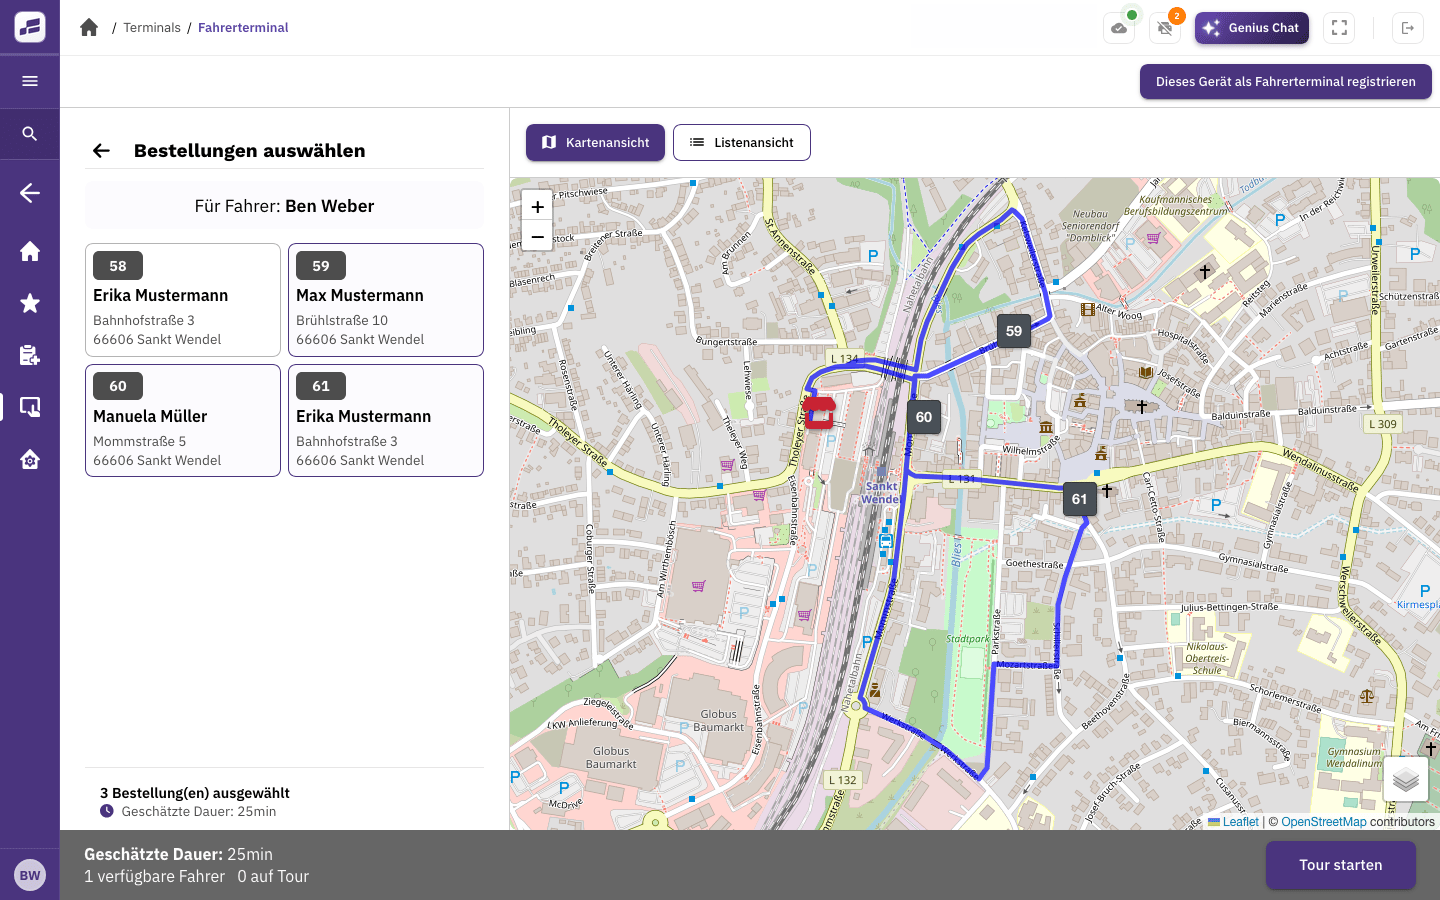This screenshot has width=1440, height=900.
Task: Click map marker 60
Action: click(924, 417)
